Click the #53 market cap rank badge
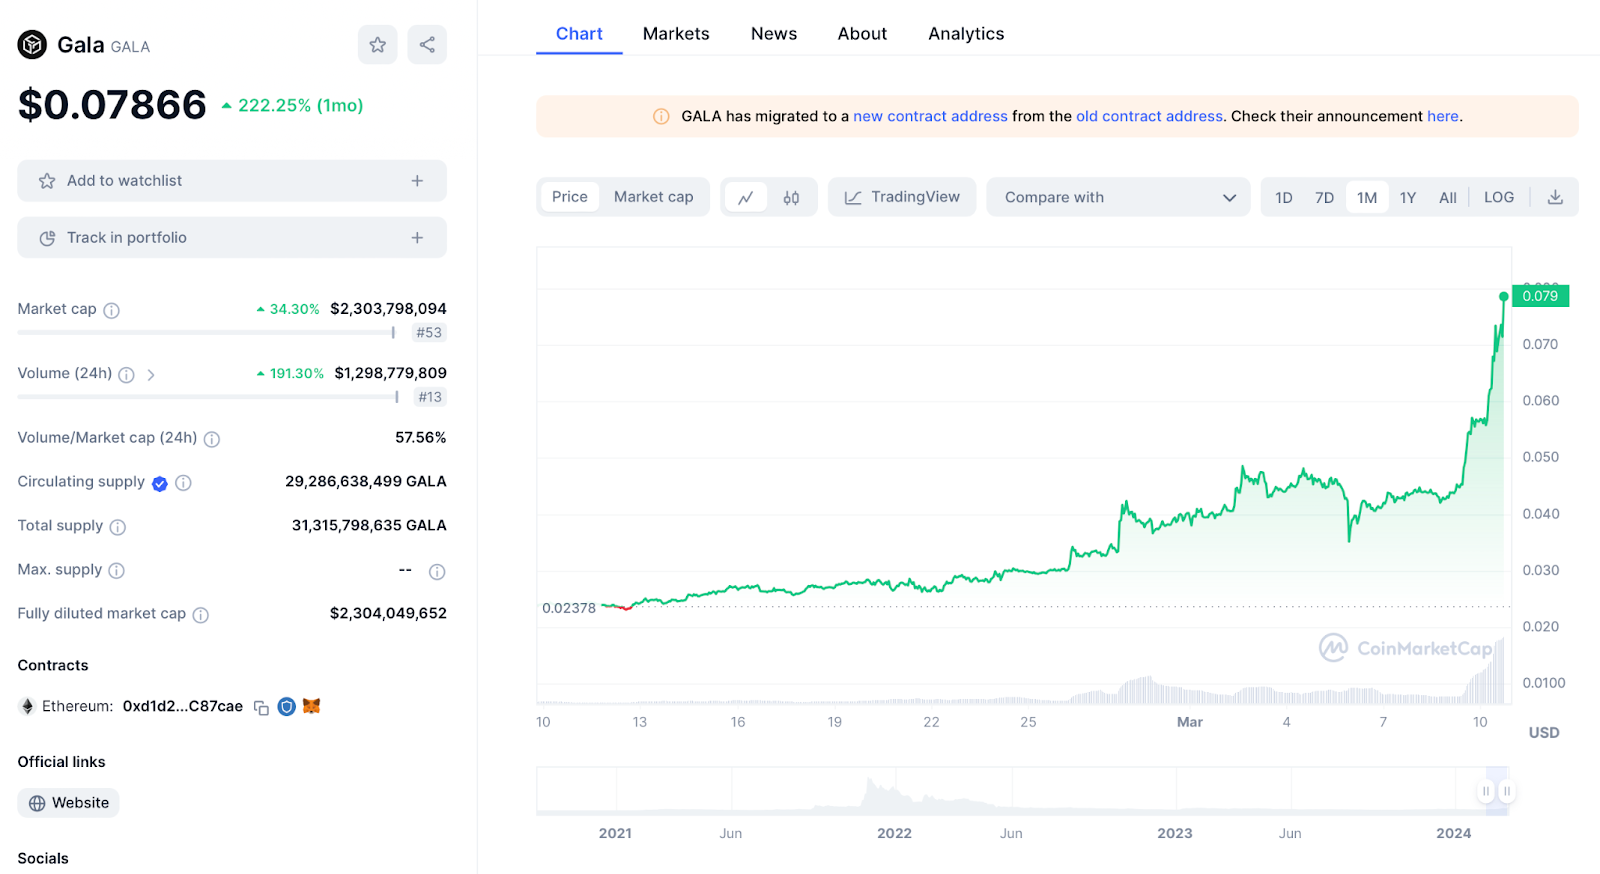The width and height of the screenshot is (1600, 874). [x=429, y=333]
